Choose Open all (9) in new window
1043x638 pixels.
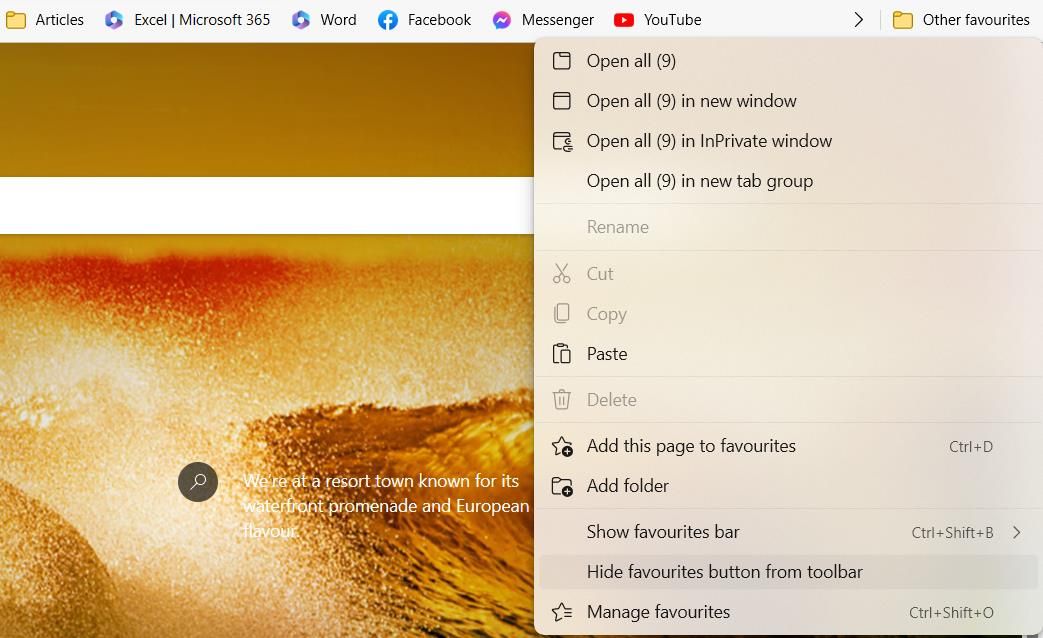(691, 100)
